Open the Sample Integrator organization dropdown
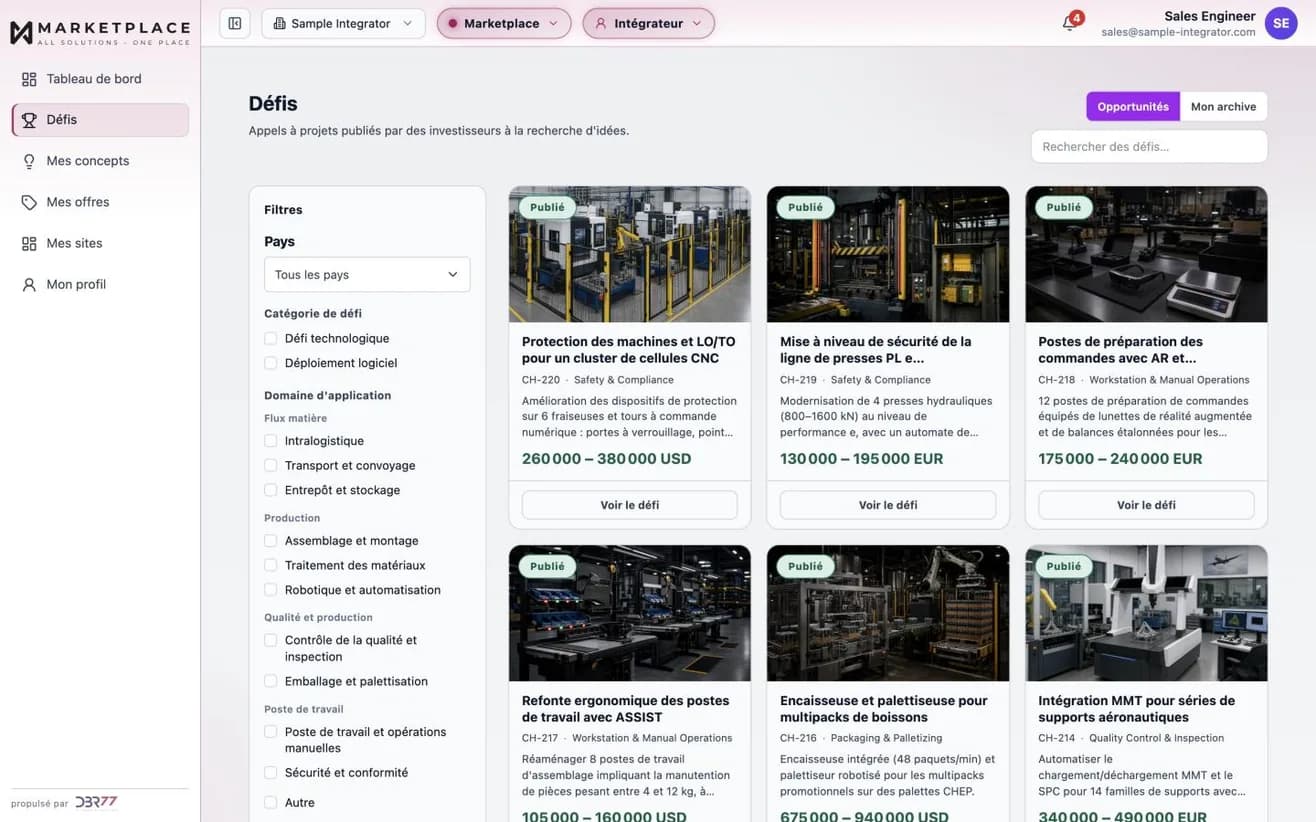 tap(343, 23)
